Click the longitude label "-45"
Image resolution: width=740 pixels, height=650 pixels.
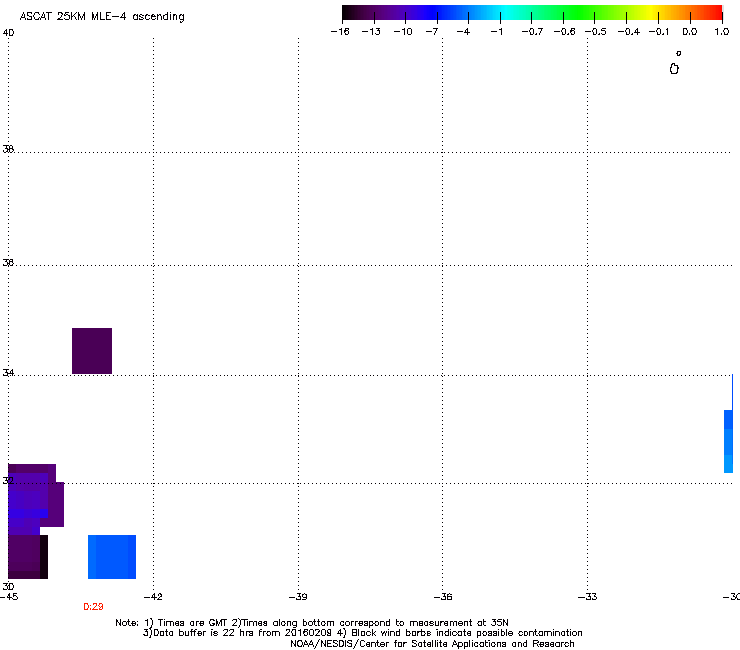[x=9, y=597]
